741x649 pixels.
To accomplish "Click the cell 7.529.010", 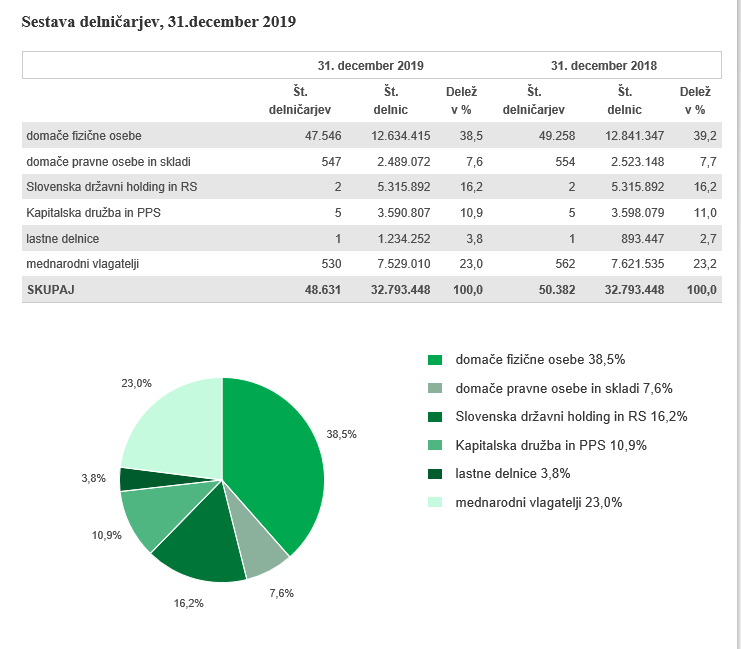I will (404, 264).
